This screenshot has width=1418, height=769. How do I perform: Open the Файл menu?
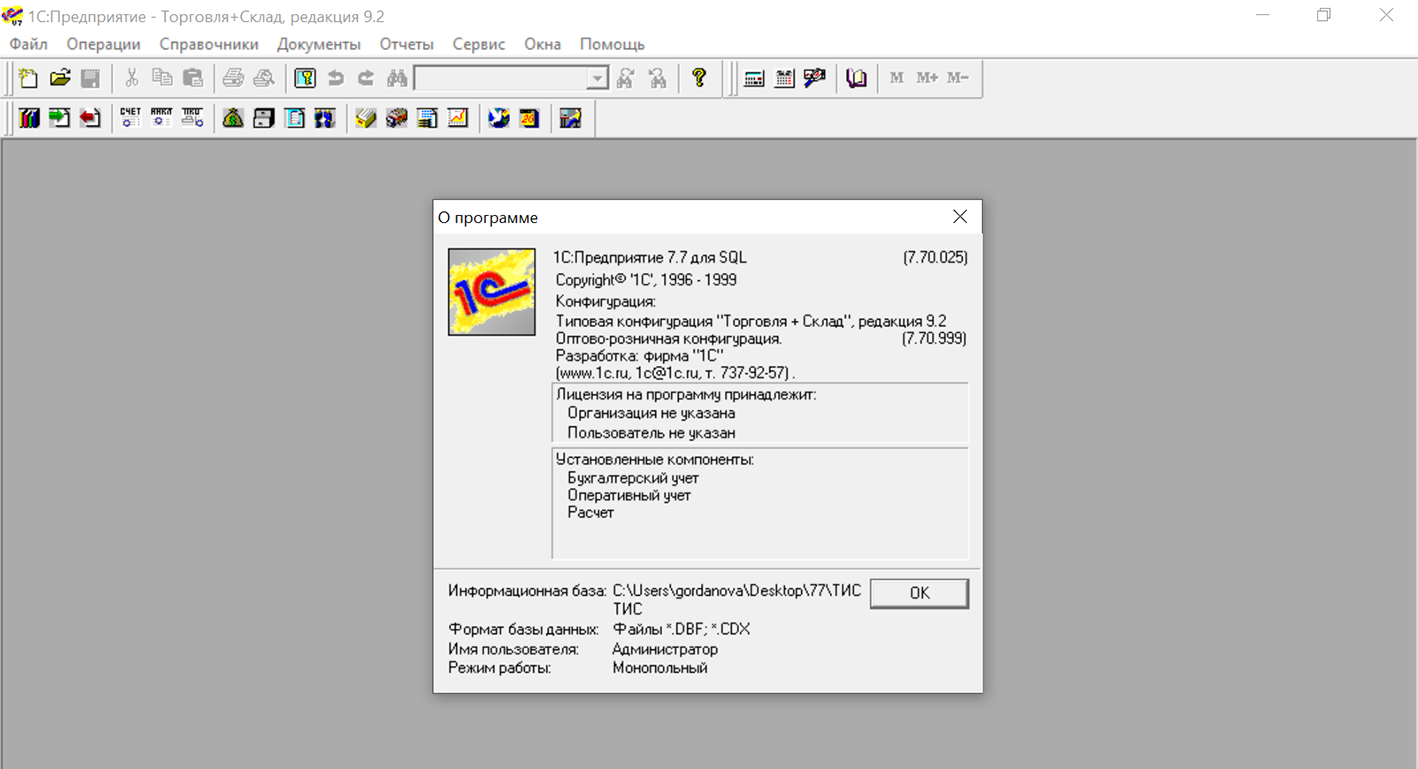28,44
